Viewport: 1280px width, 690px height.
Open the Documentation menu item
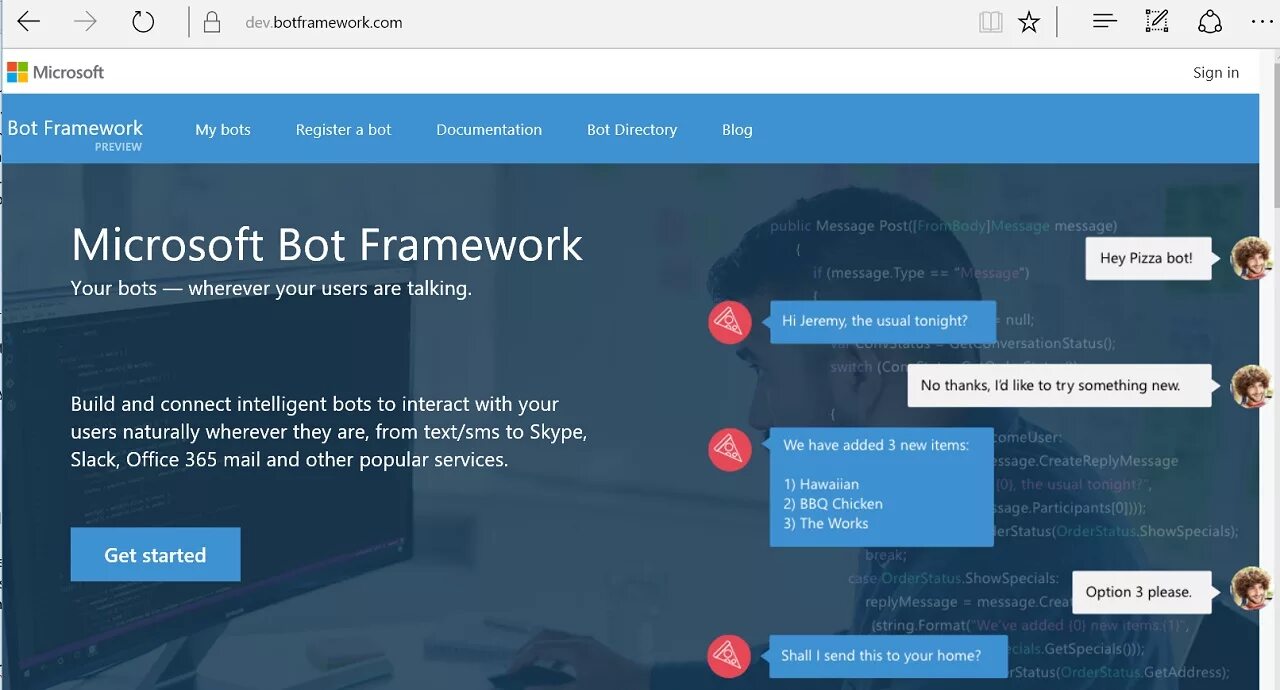[489, 130]
